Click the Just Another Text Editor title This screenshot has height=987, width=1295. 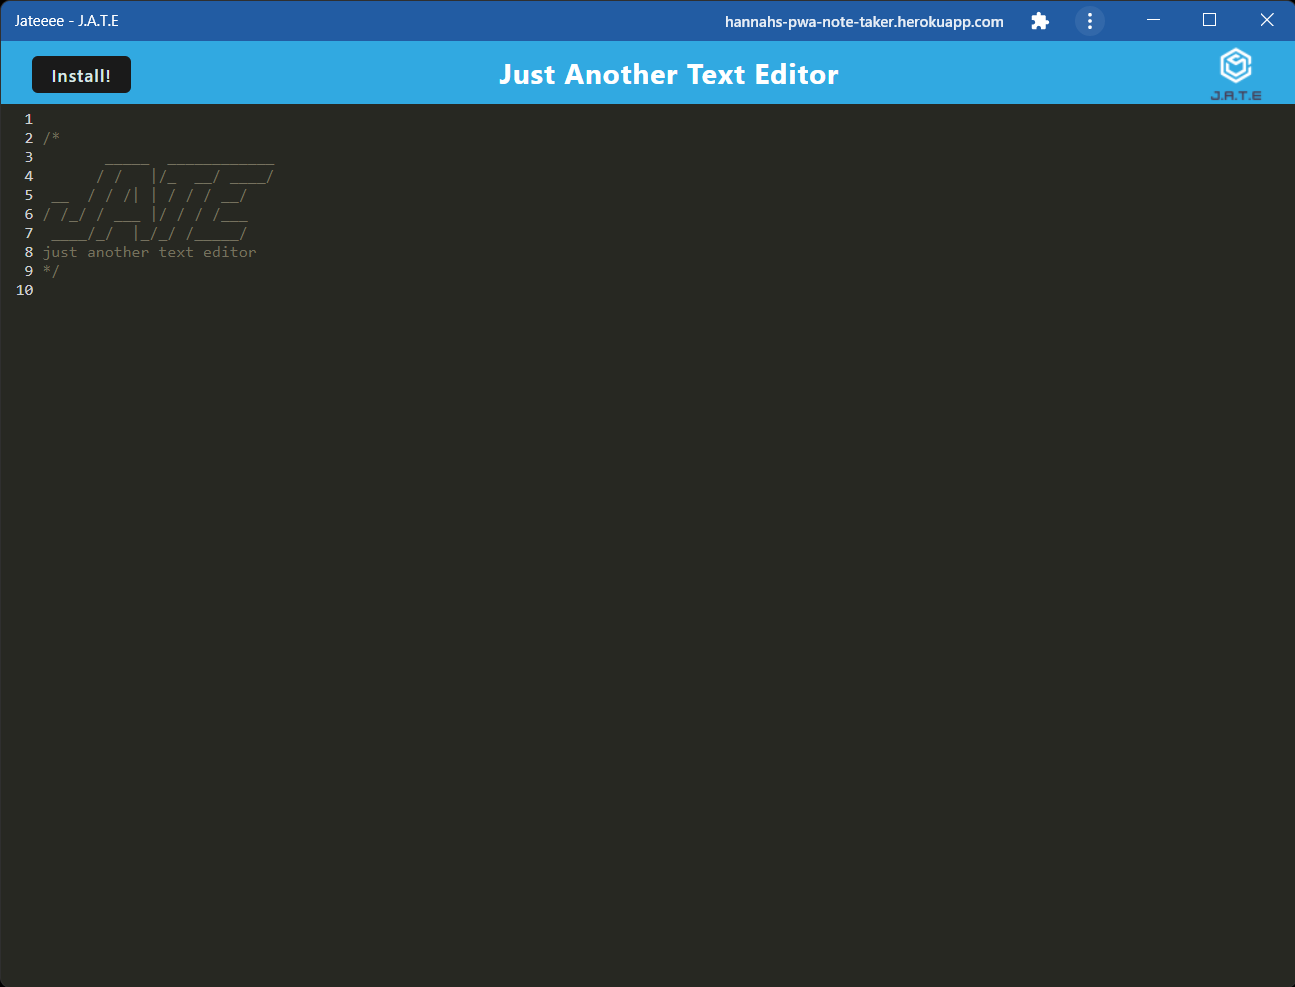click(x=668, y=74)
